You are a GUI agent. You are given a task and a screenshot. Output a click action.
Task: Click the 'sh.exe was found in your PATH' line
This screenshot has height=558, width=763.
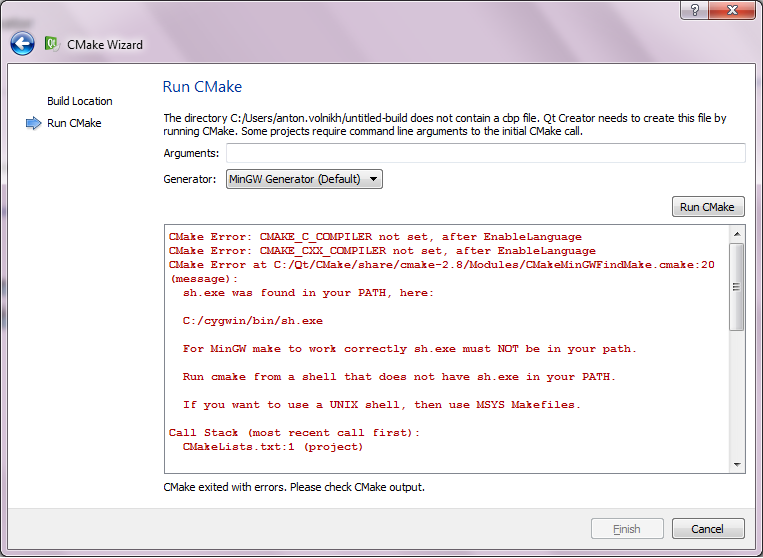[308, 293]
